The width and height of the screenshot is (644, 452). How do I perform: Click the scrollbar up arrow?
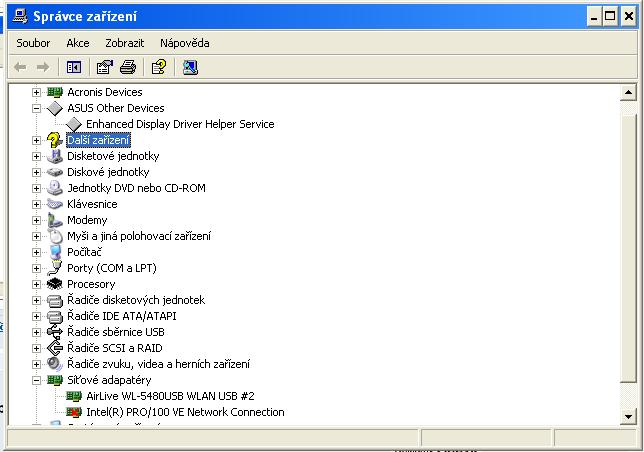pos(628,92)
